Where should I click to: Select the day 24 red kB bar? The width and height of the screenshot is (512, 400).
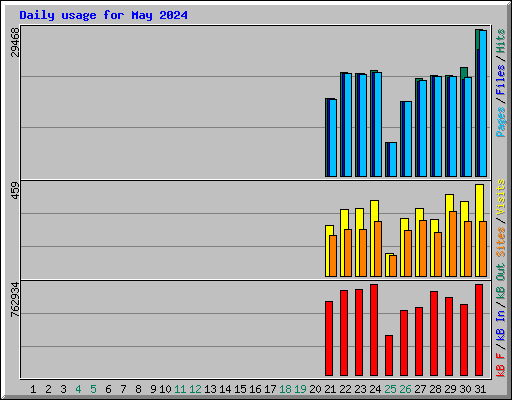[x=374, y=330]
